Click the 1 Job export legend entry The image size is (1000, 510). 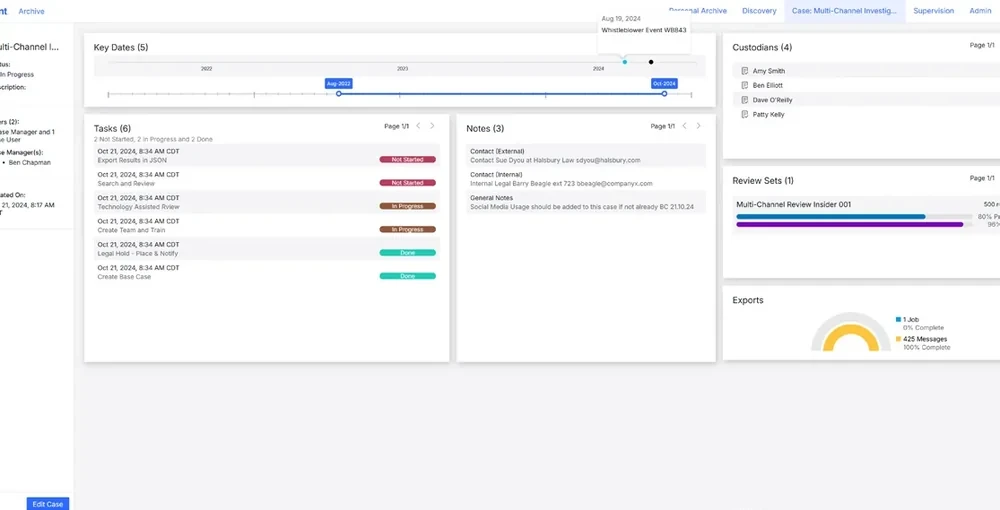911,319
